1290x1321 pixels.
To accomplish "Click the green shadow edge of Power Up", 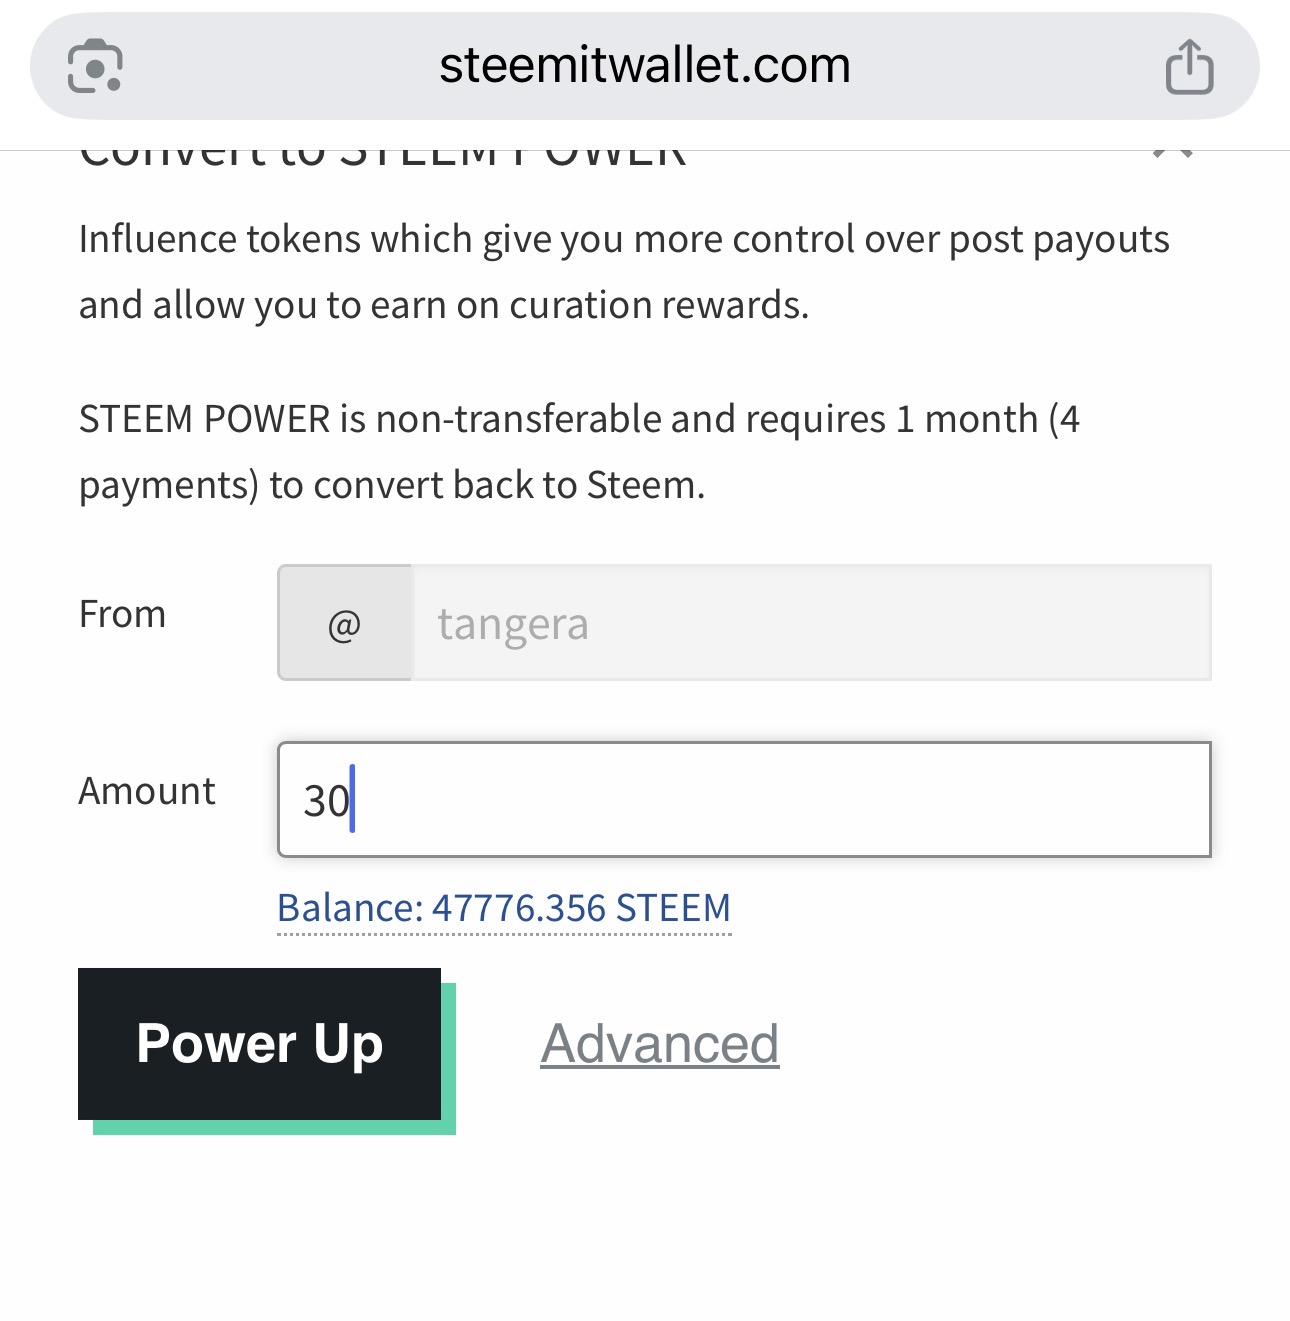I will [x=448, y=1060].
